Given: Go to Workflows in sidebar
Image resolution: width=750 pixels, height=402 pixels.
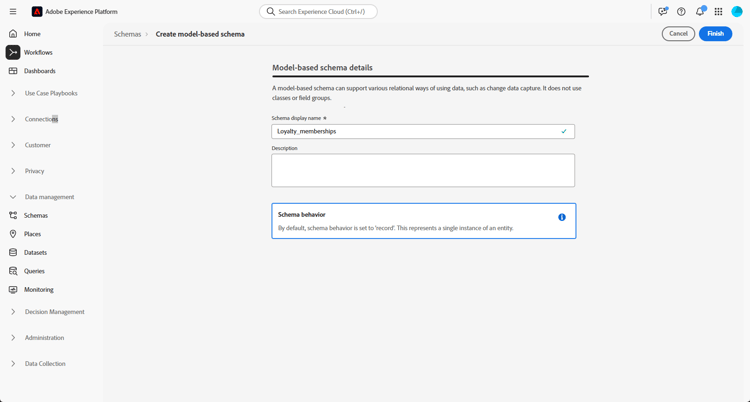Looking at the screenshot, I should click(x=38, y=52).
